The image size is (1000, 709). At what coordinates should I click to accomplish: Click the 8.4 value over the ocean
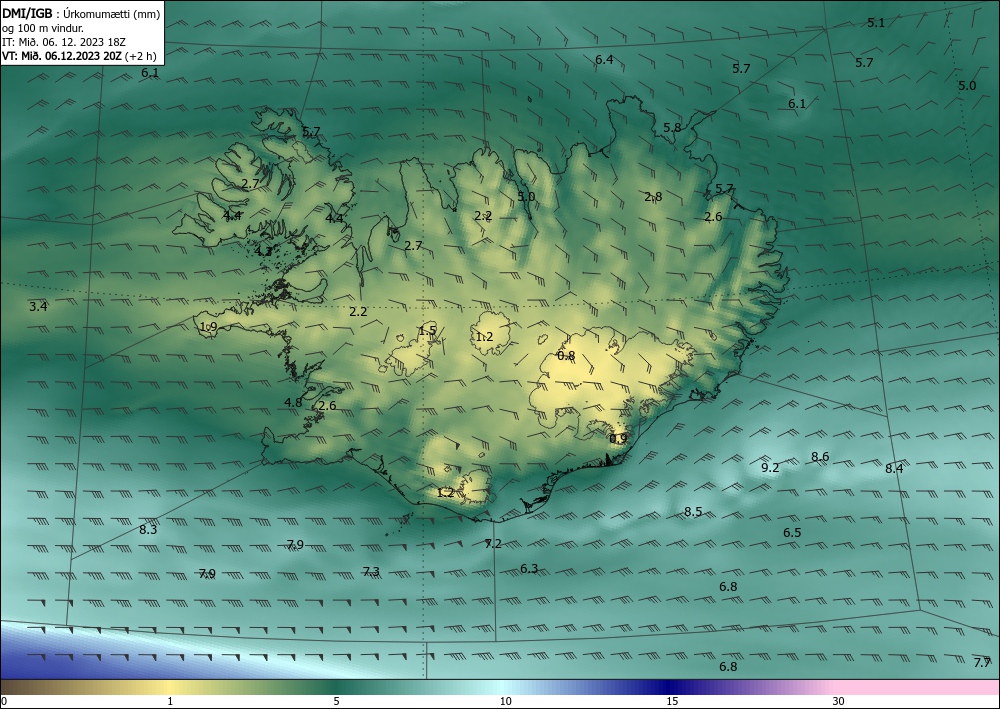pos(894,469)
